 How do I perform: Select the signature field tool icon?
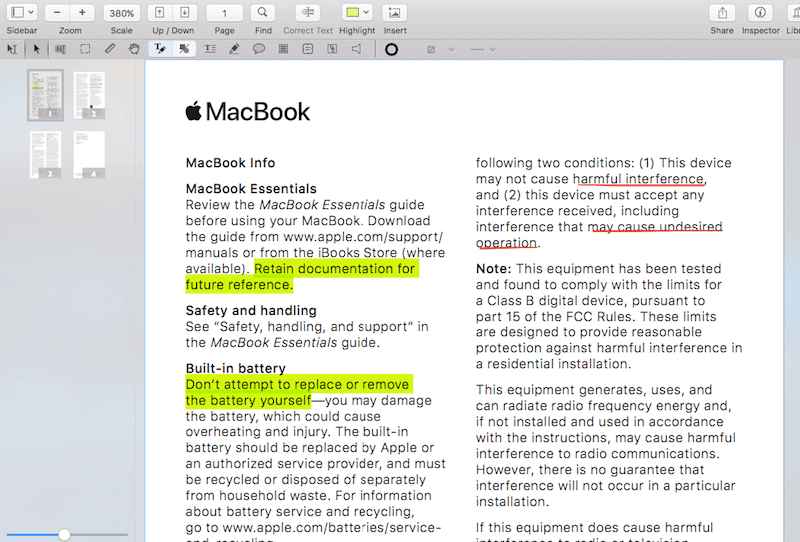(x=332, y=49)
